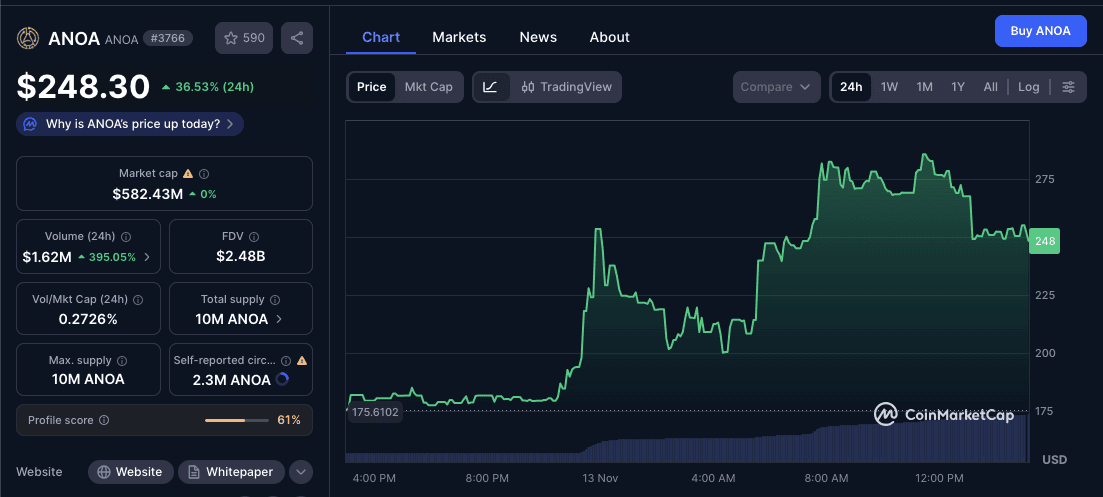This screenshot has height=497, width=1103.
Task: Select the 1M time range
Action: click(x=924, y=87)
